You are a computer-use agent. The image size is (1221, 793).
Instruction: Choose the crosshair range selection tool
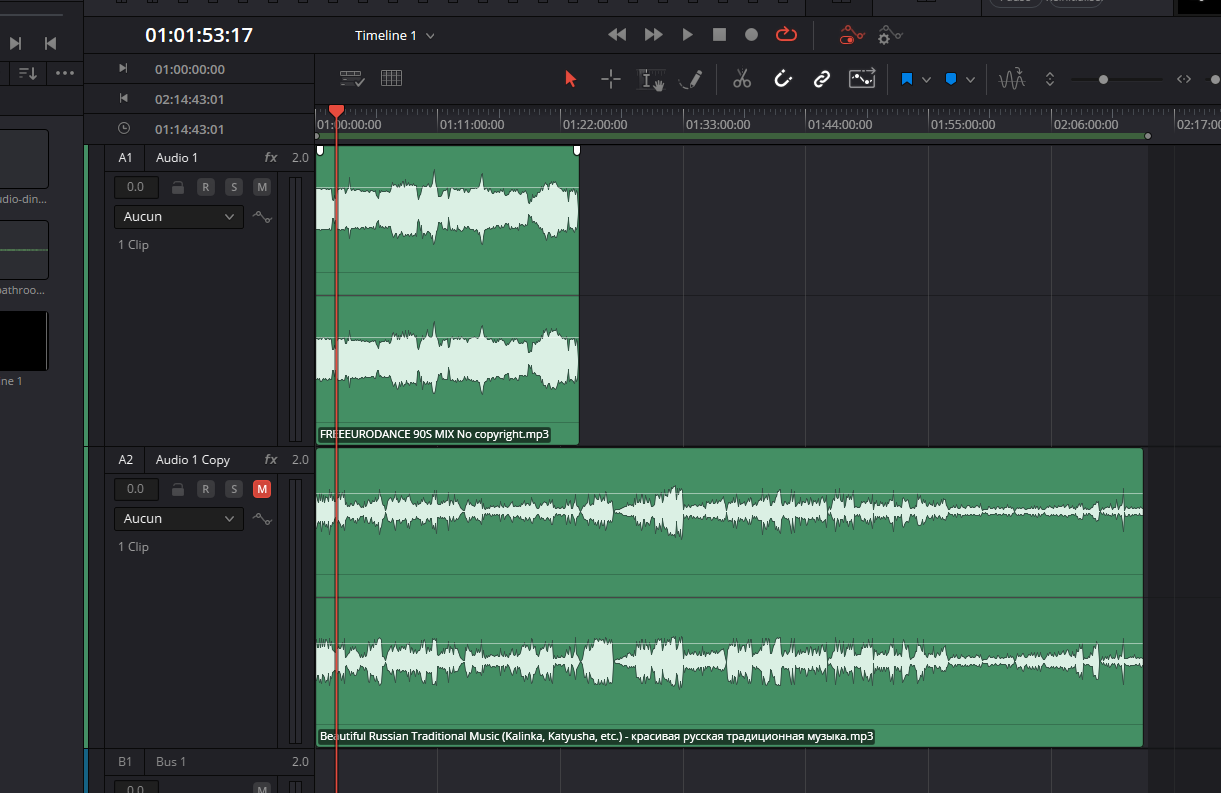tap(610, 79)
